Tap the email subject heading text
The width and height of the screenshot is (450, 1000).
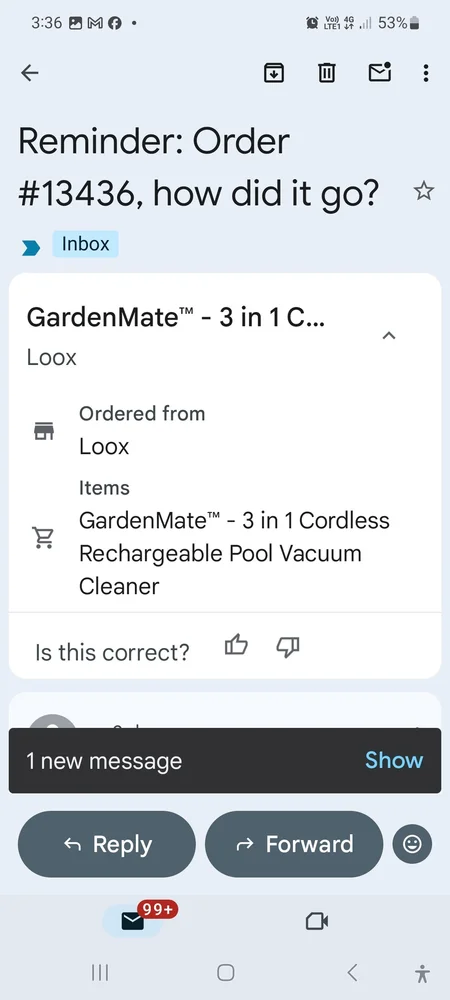[198, 166]
